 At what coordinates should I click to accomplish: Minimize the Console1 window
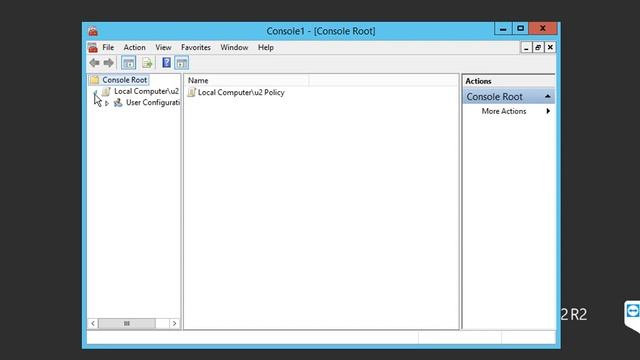pyautogui.click(x=503, y=29)
